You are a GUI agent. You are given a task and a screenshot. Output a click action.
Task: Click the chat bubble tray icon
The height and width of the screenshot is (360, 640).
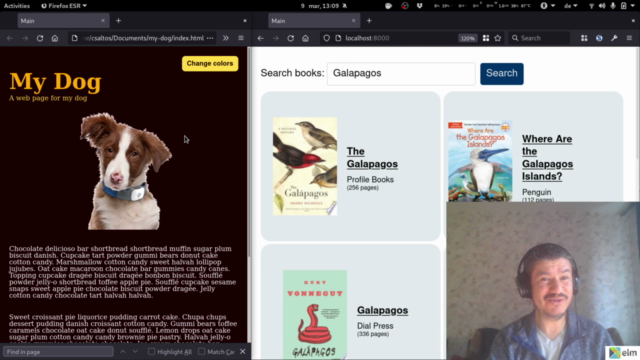tap(389, 6)
